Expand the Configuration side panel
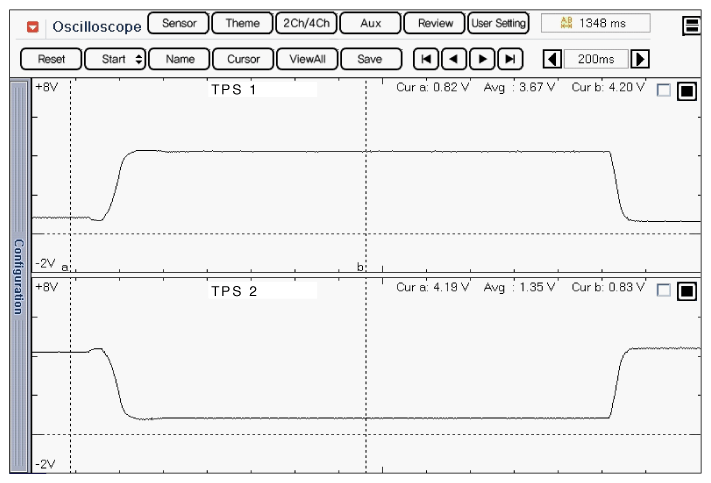711x483 pixels. tap(18, 276)
